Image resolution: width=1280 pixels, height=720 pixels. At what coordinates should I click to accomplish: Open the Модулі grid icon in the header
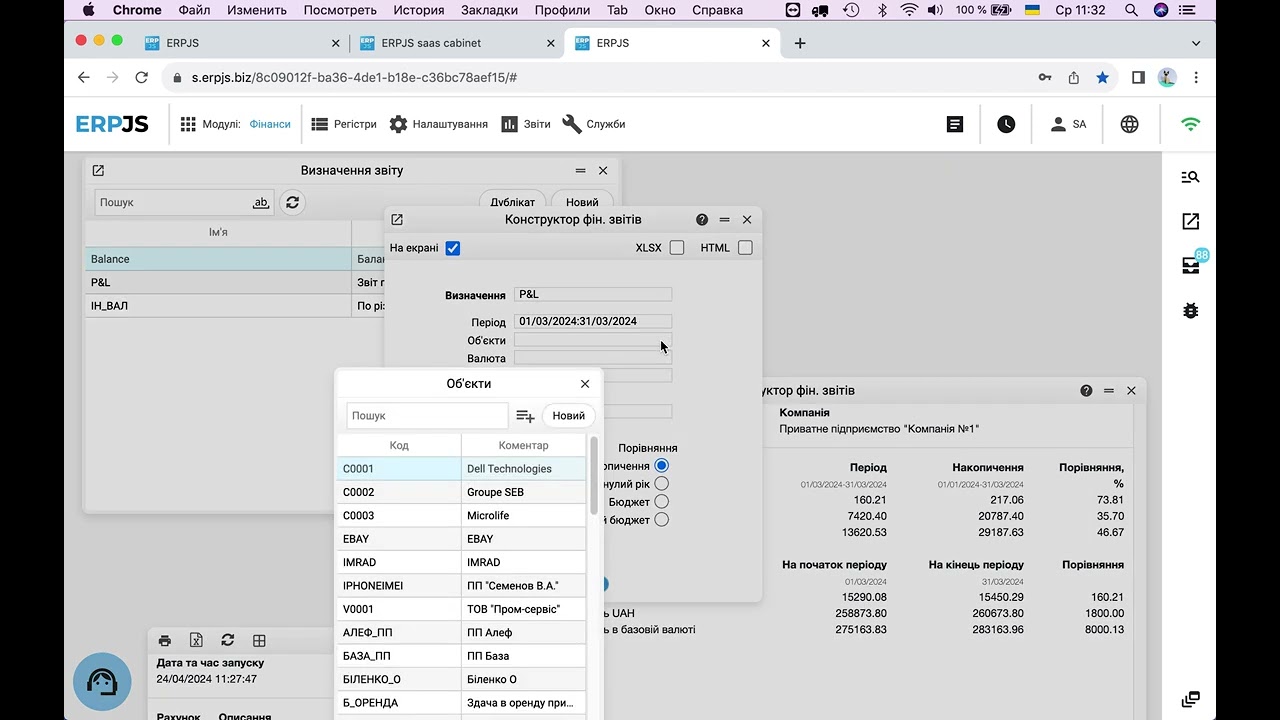188,124
